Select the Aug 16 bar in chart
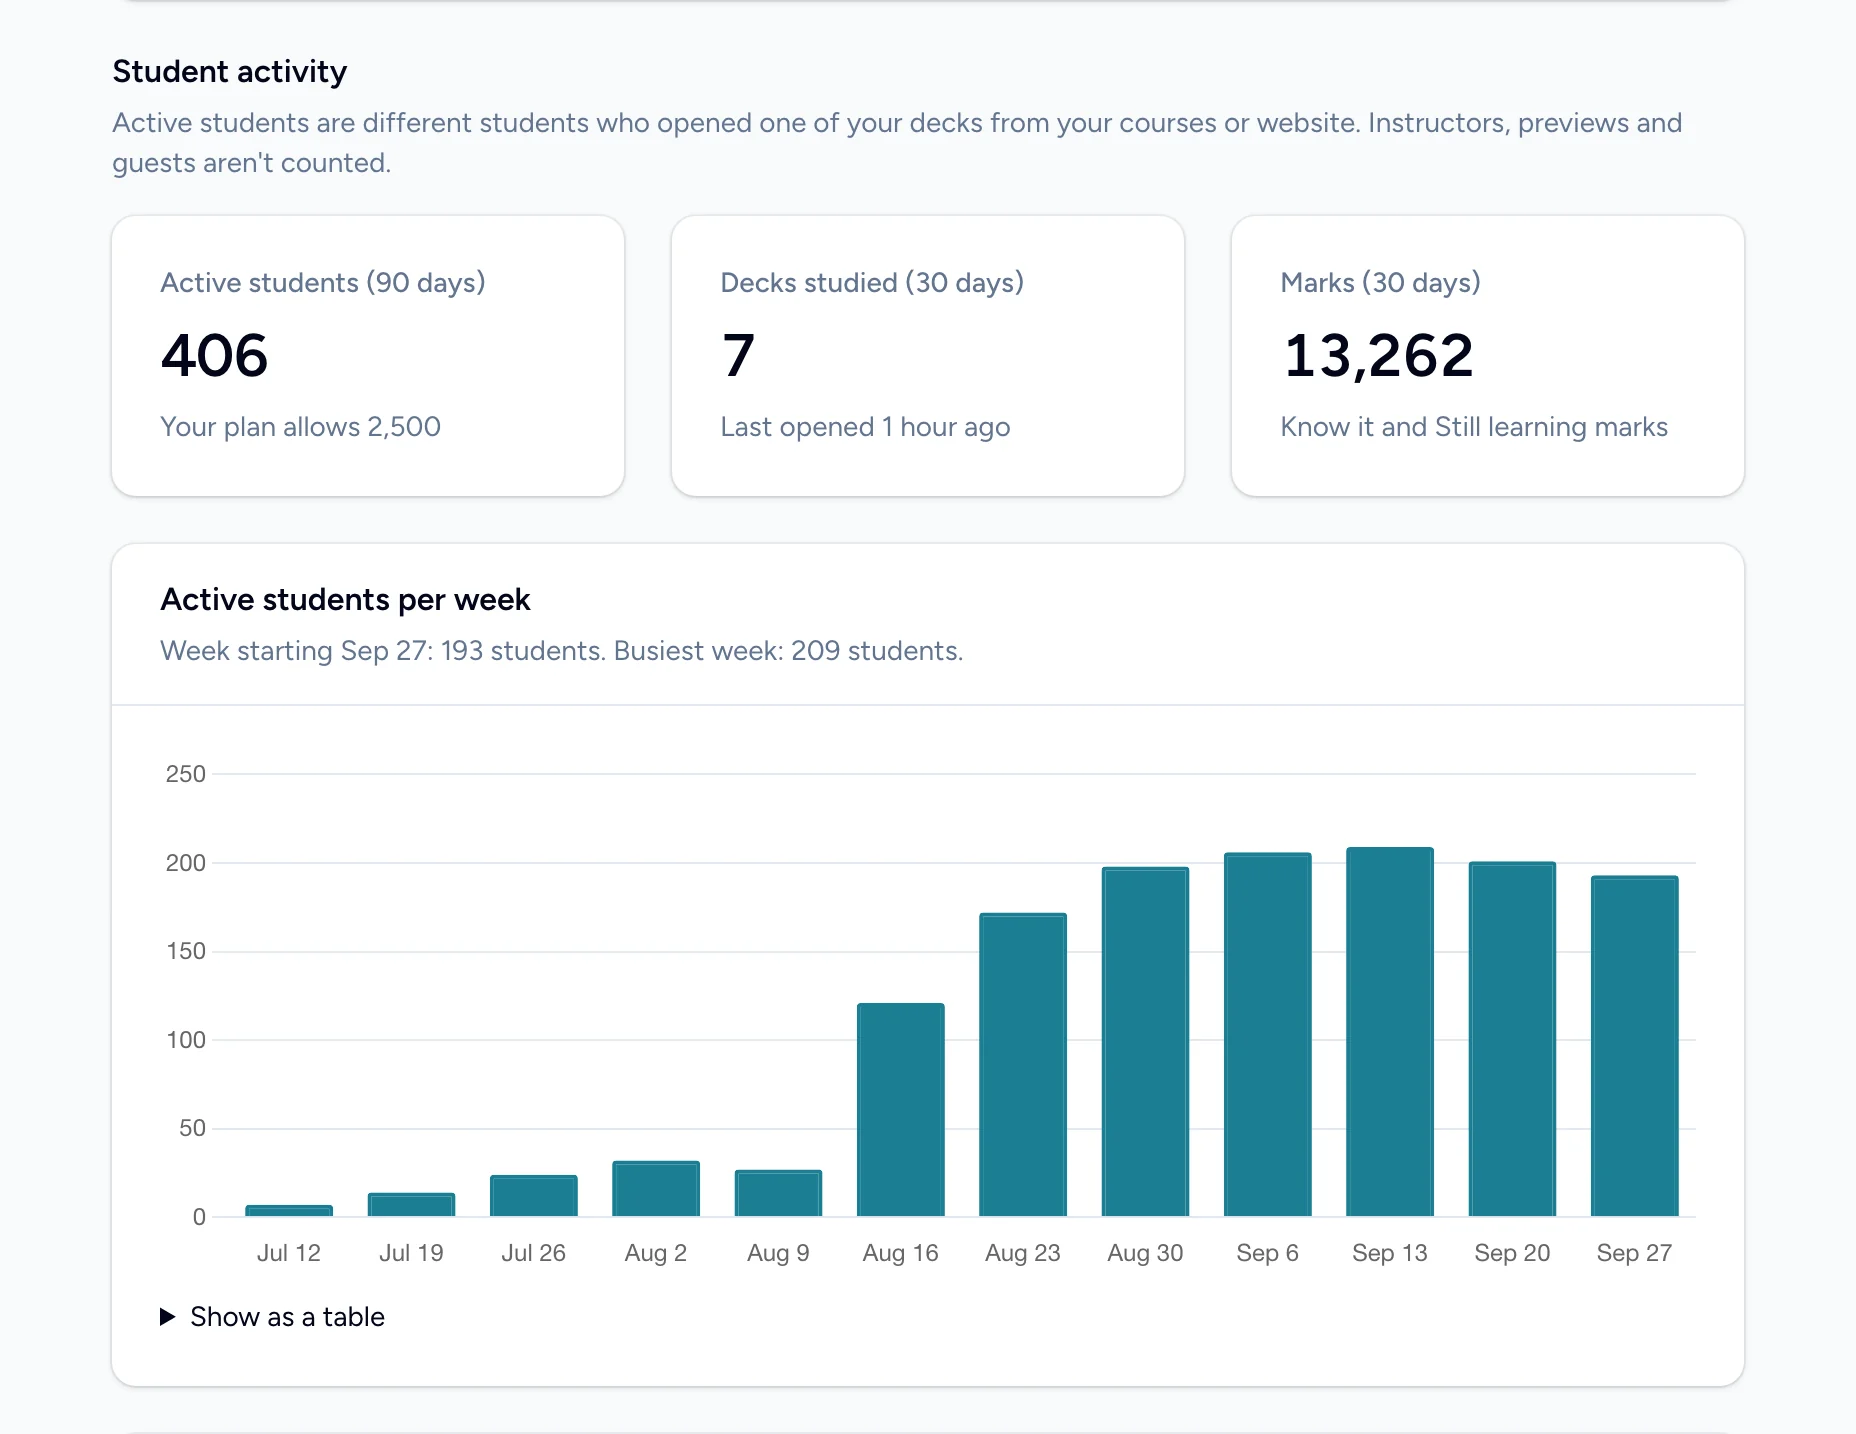1856x1434 pixels. point(901,1110)
